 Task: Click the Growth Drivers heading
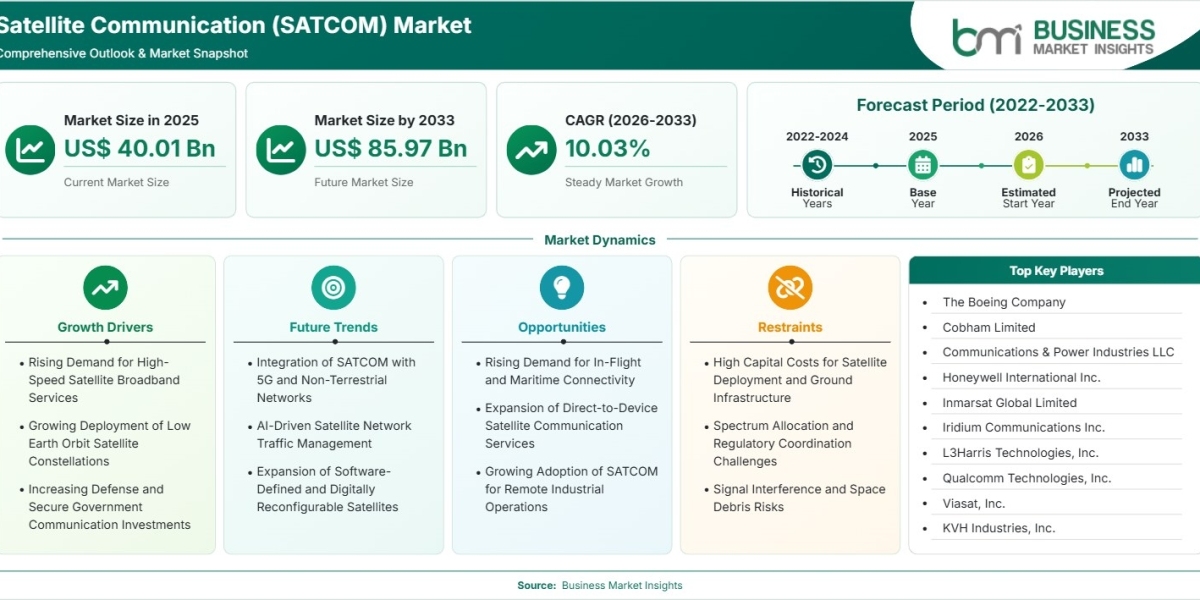pos(105,327)
